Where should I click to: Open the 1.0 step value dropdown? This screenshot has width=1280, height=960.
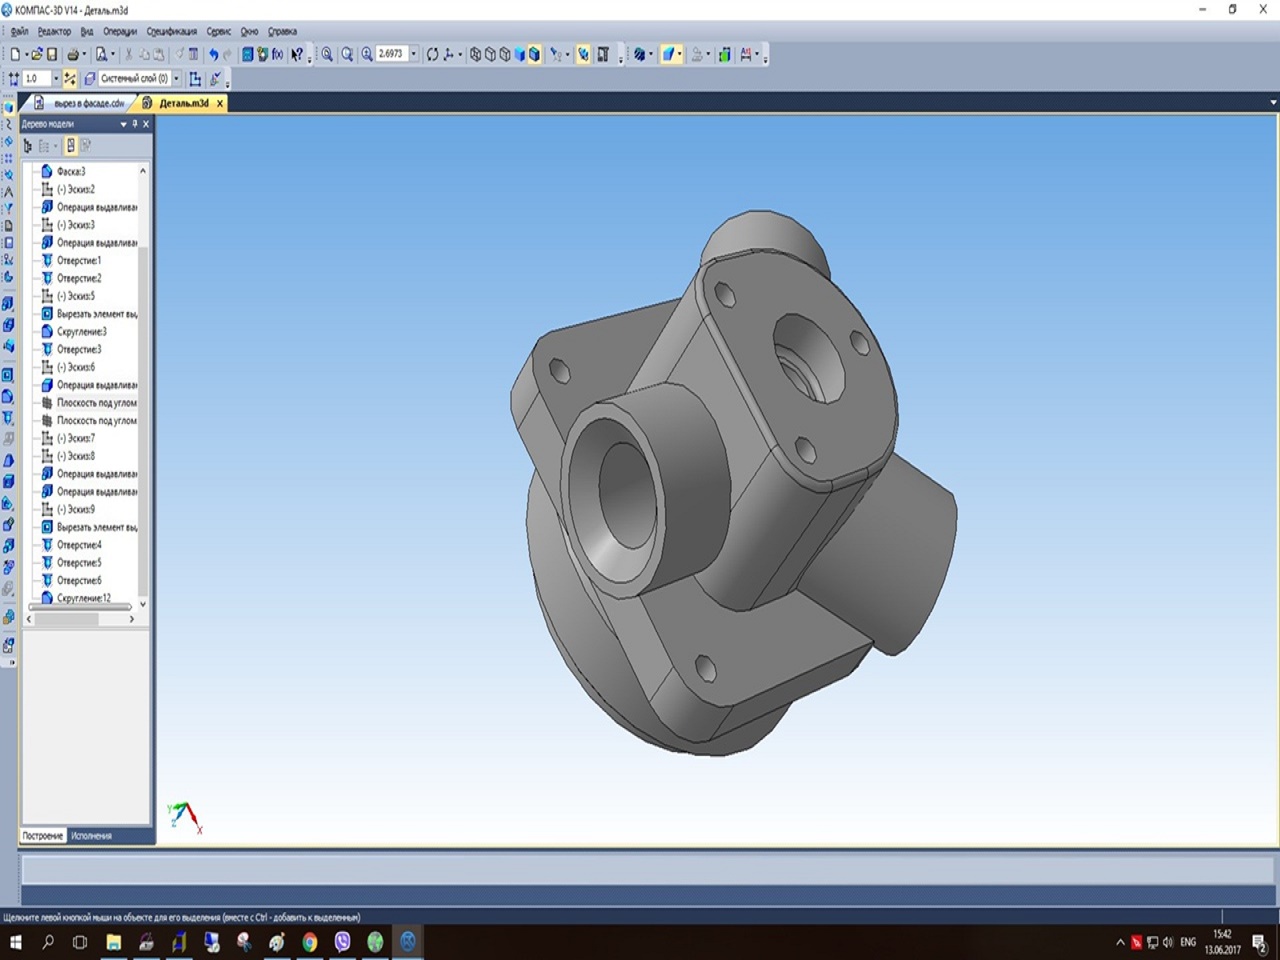[55, 79]
